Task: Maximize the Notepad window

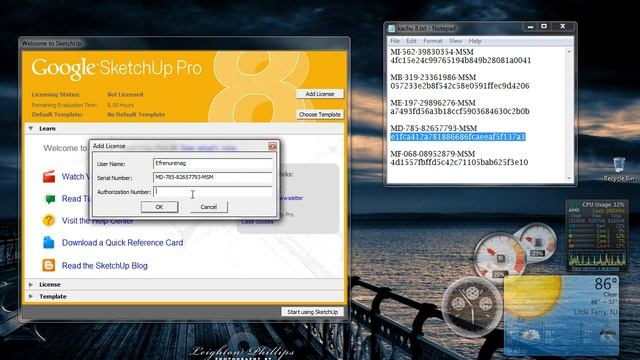Action: click(544, 27)
